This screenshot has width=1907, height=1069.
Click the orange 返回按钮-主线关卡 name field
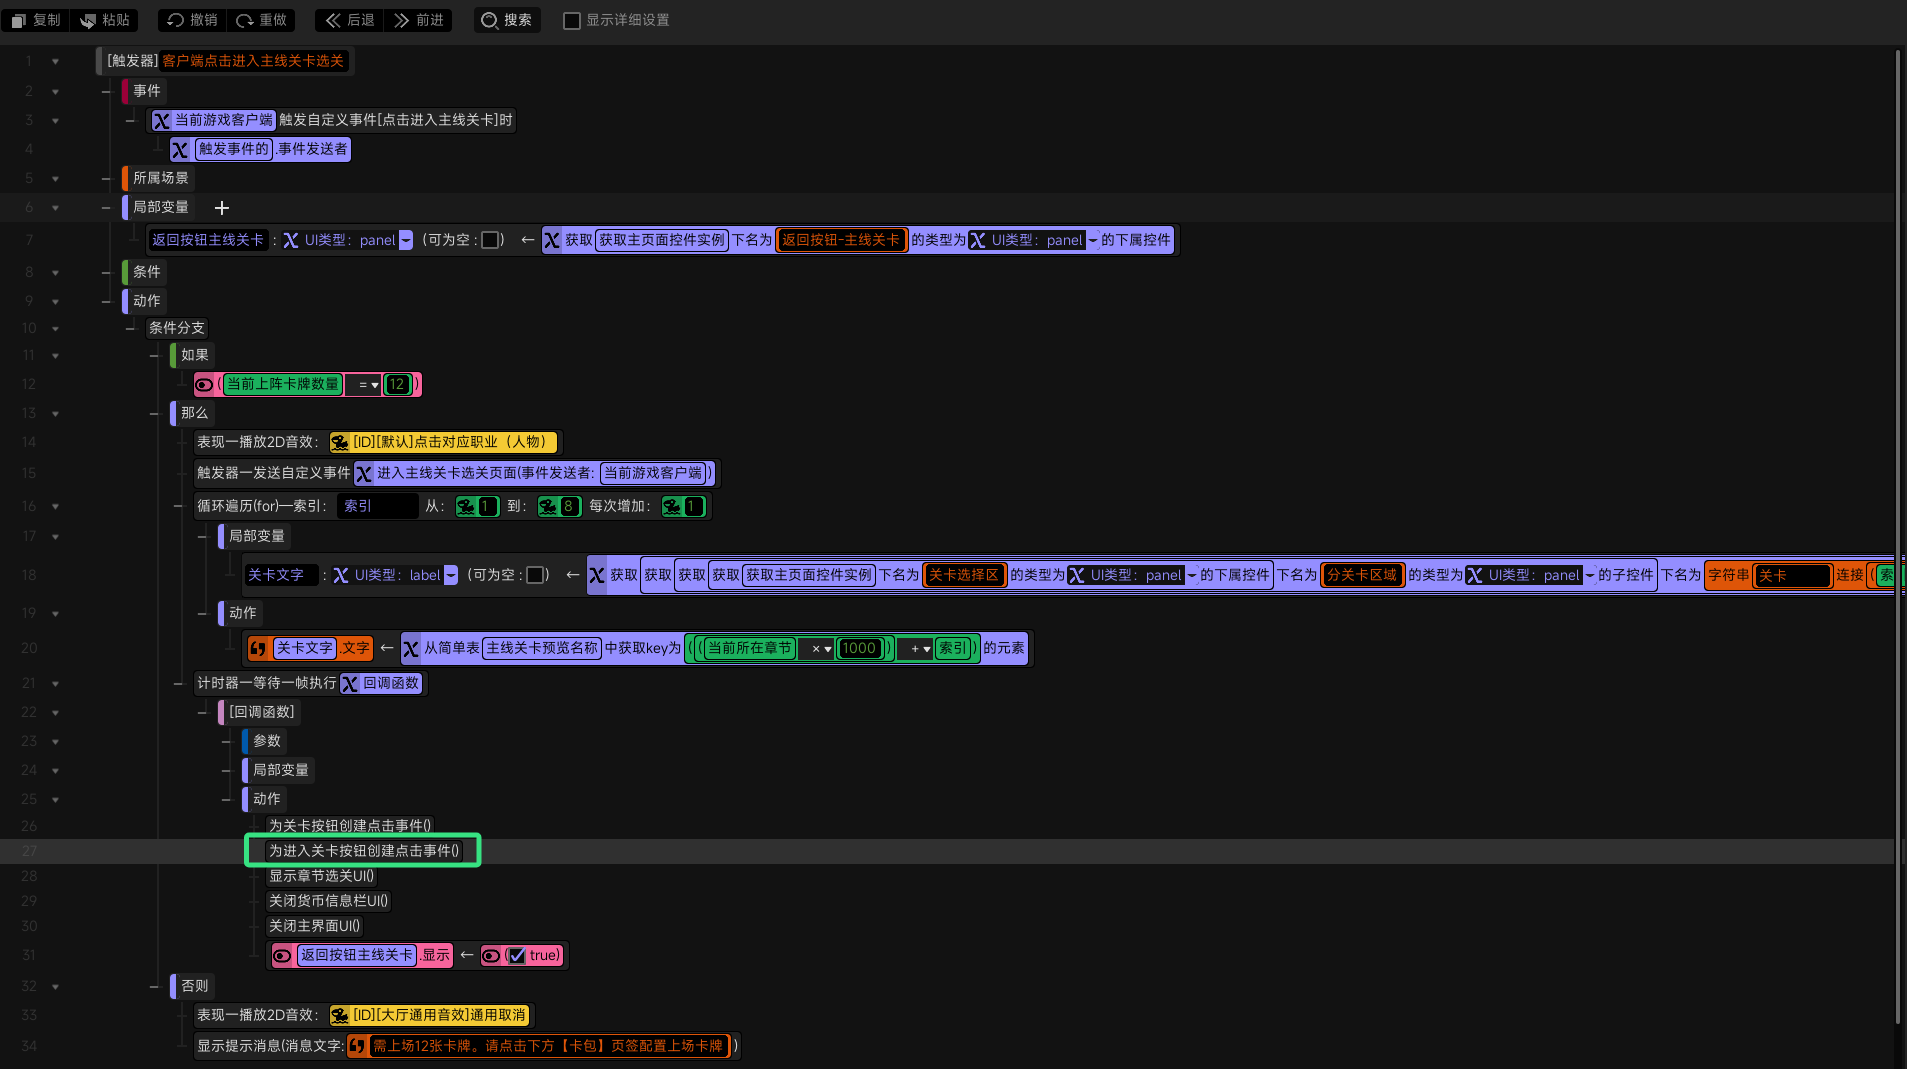(x=841, y=240)
